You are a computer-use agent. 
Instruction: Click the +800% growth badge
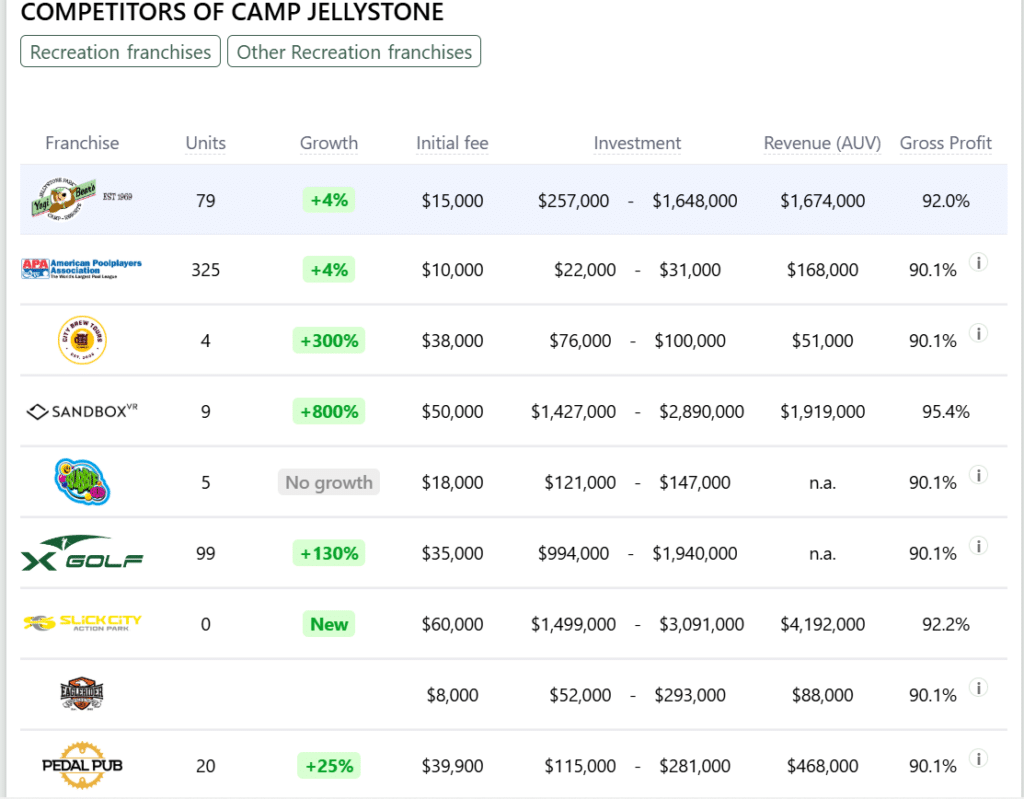click(328, 412)
